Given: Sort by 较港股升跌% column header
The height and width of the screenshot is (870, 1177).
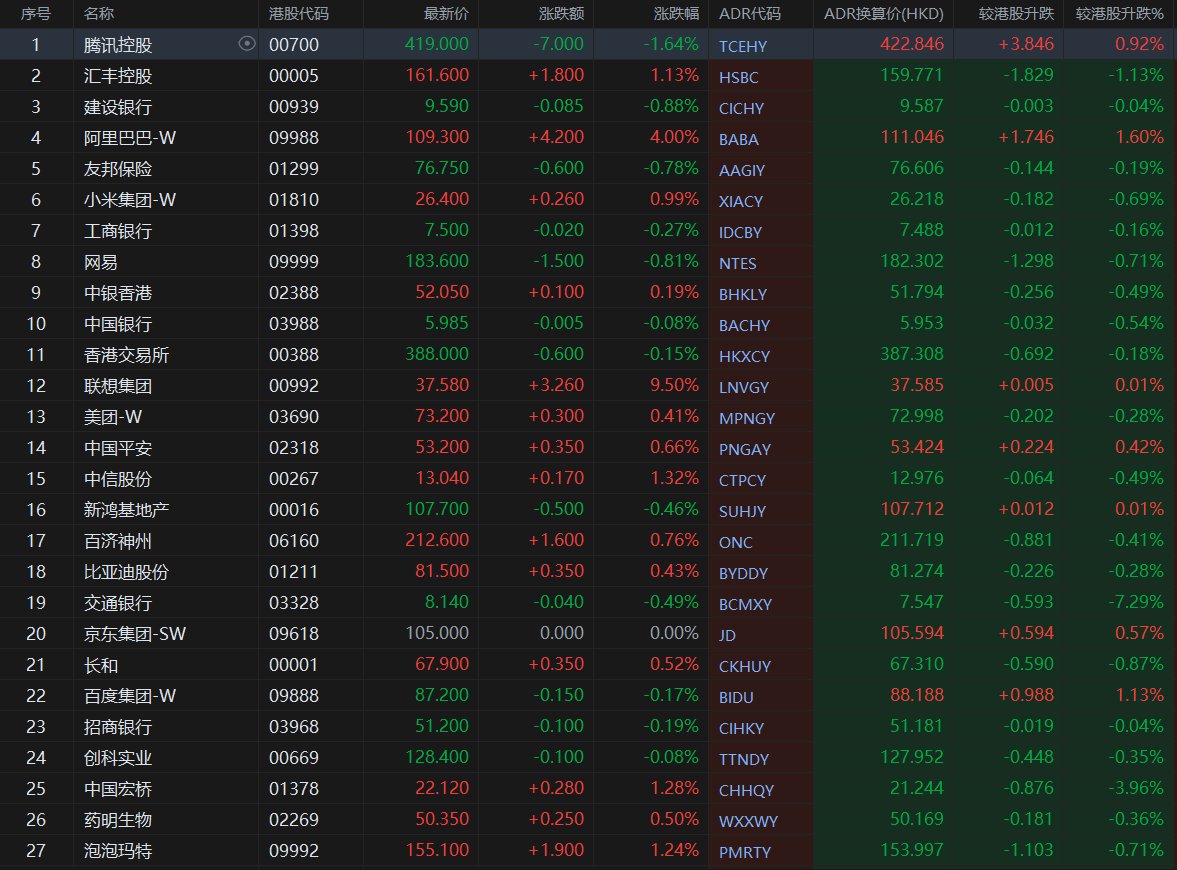Looking at the screenshot, I should pos(1119,14).
